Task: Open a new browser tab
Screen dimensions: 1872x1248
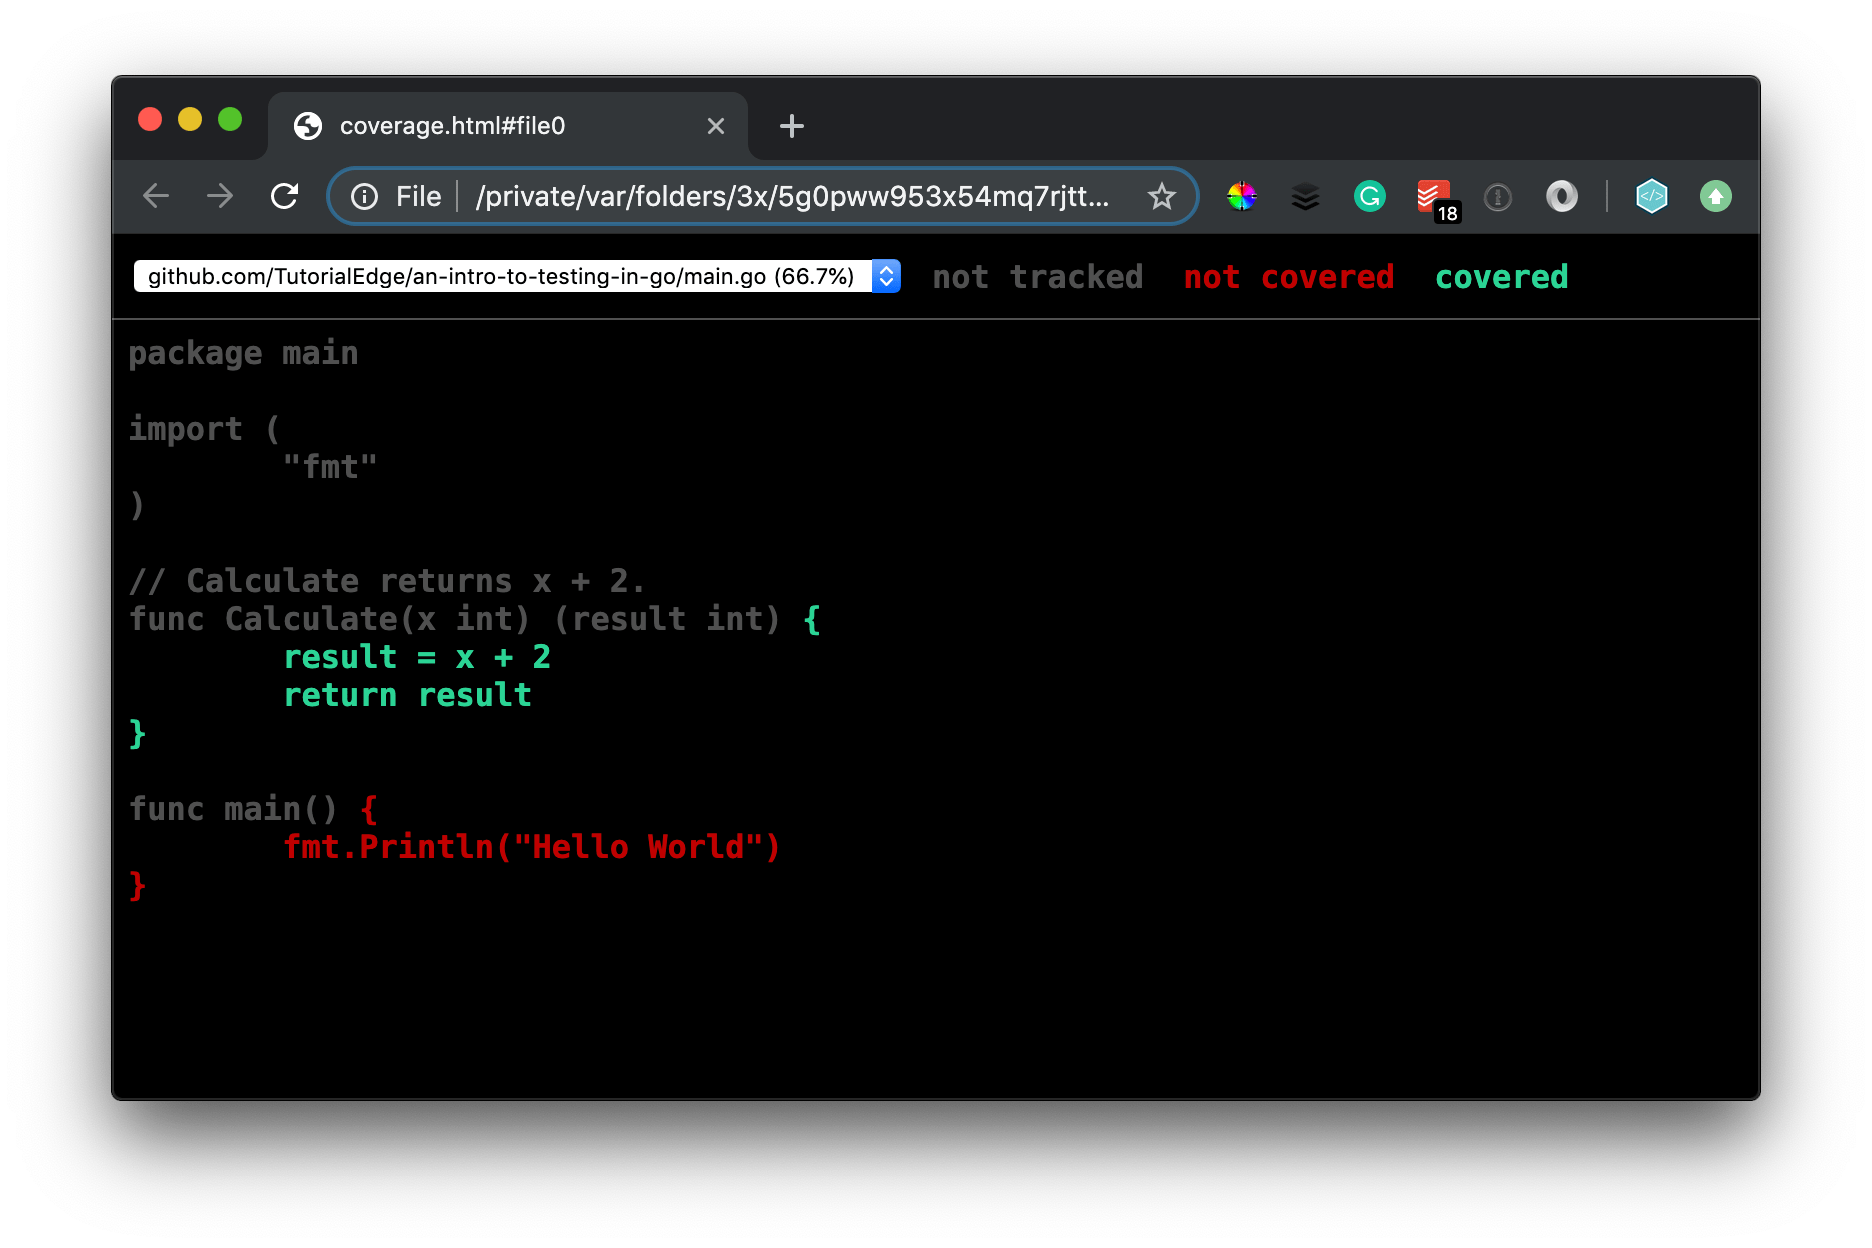Action: click(x=791, y=125)
